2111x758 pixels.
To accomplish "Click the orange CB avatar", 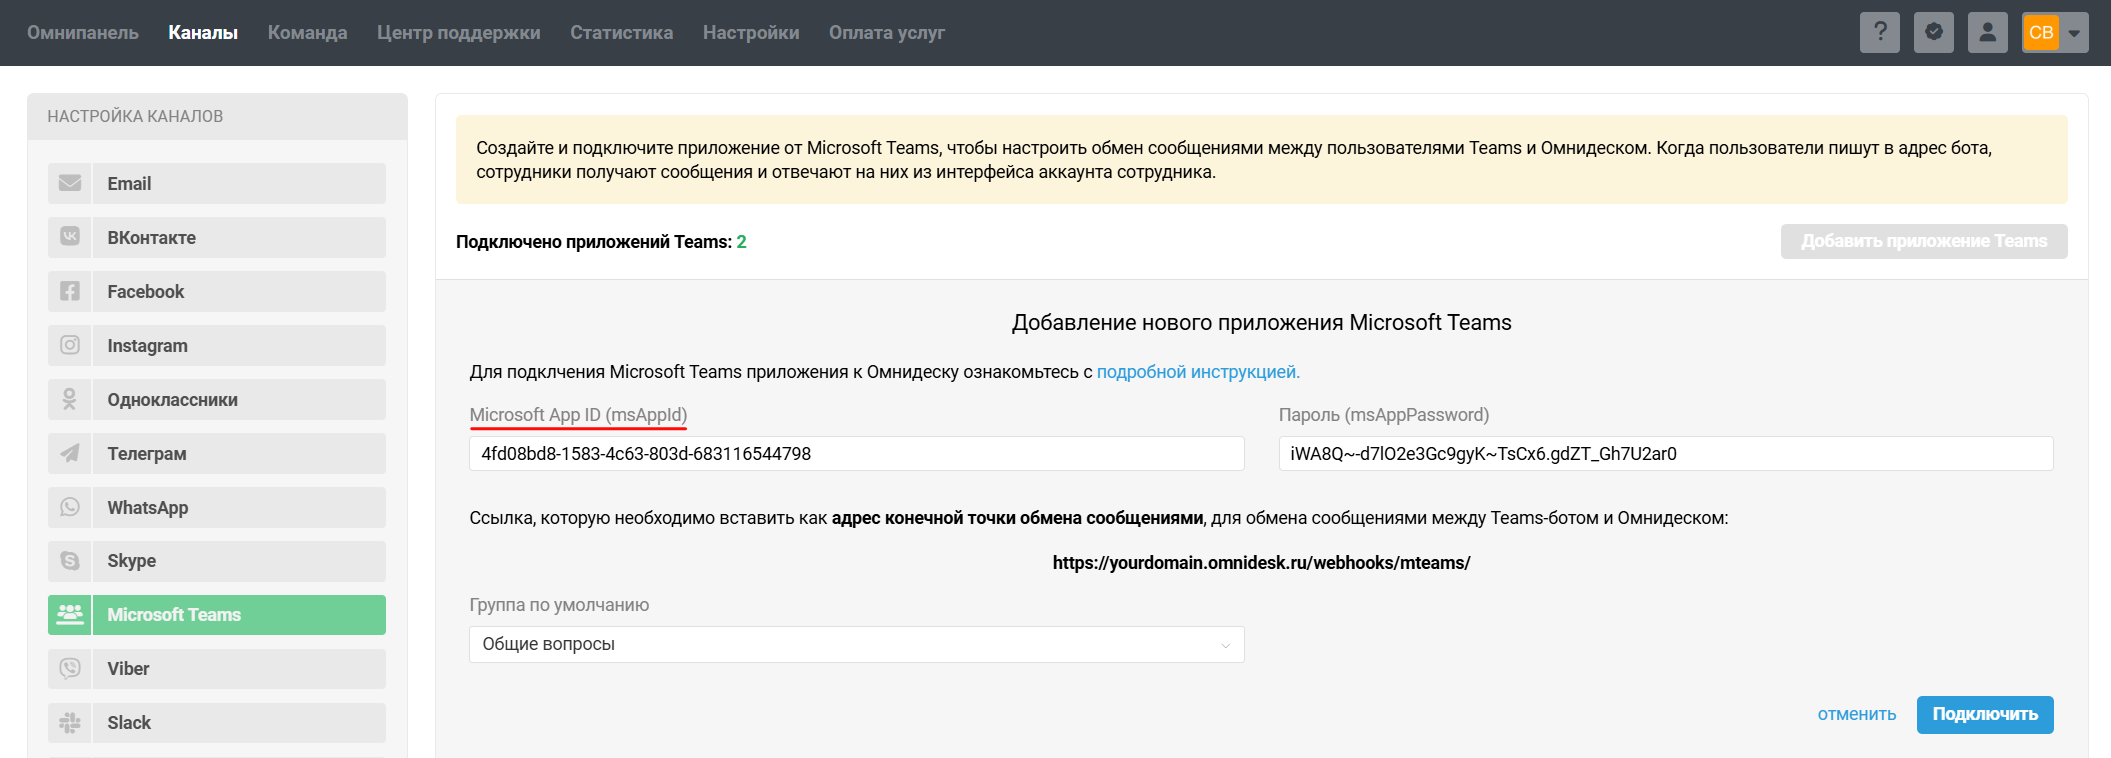I will click(x=2041, y=32).
